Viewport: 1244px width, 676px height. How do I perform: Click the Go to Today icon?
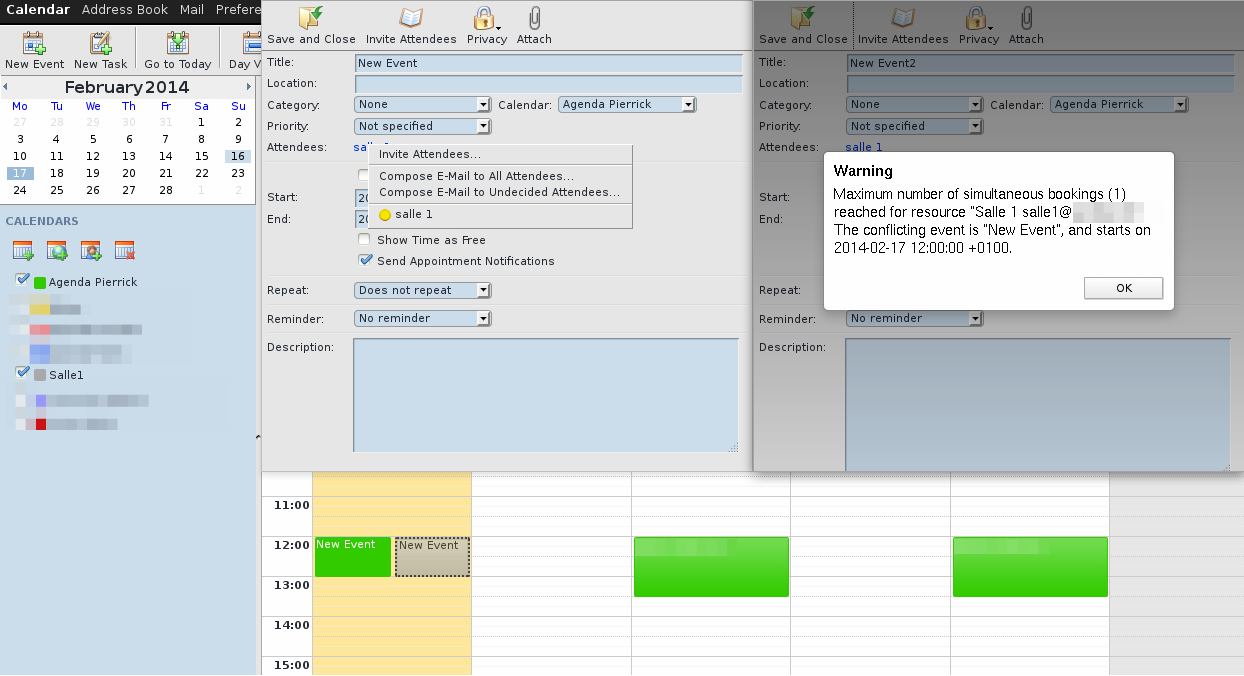[x=178, y=43]
